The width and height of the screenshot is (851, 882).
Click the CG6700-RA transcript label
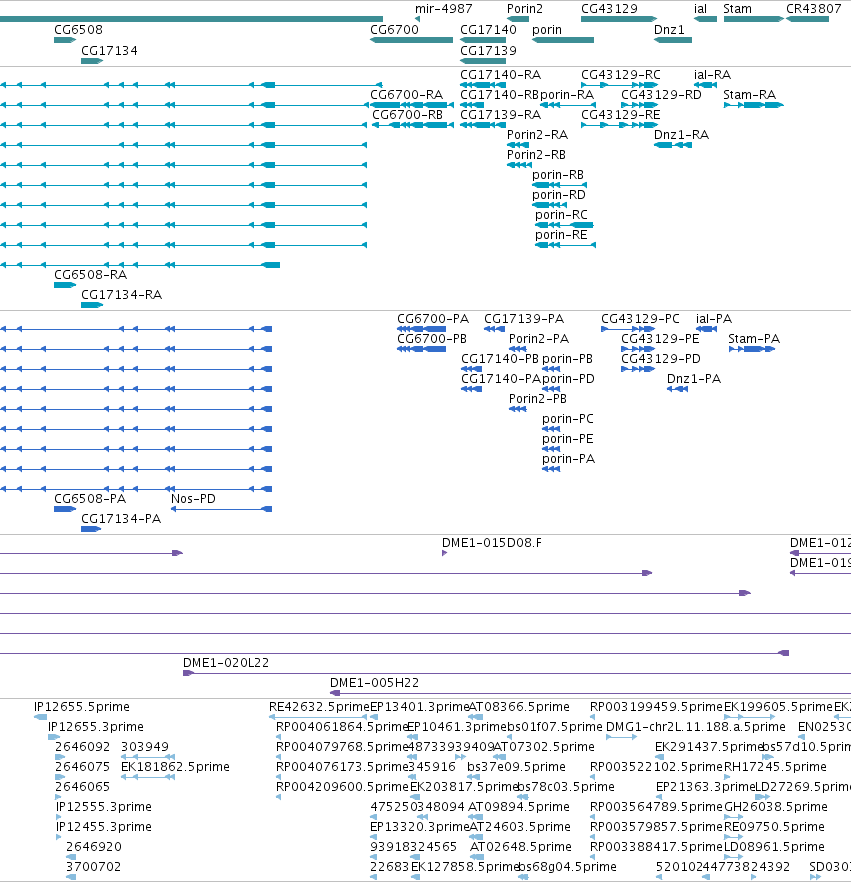coord(406,94)
